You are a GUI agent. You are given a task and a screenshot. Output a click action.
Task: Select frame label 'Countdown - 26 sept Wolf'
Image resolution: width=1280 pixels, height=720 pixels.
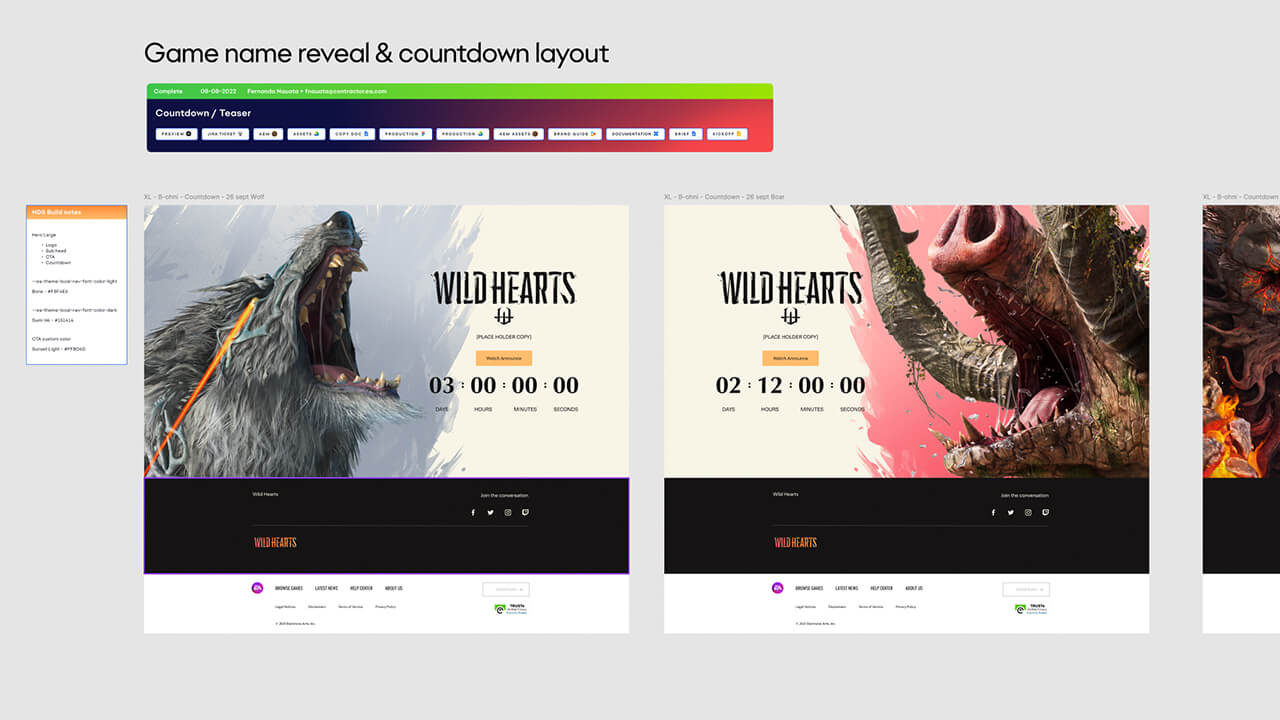(x=205, y=197)
